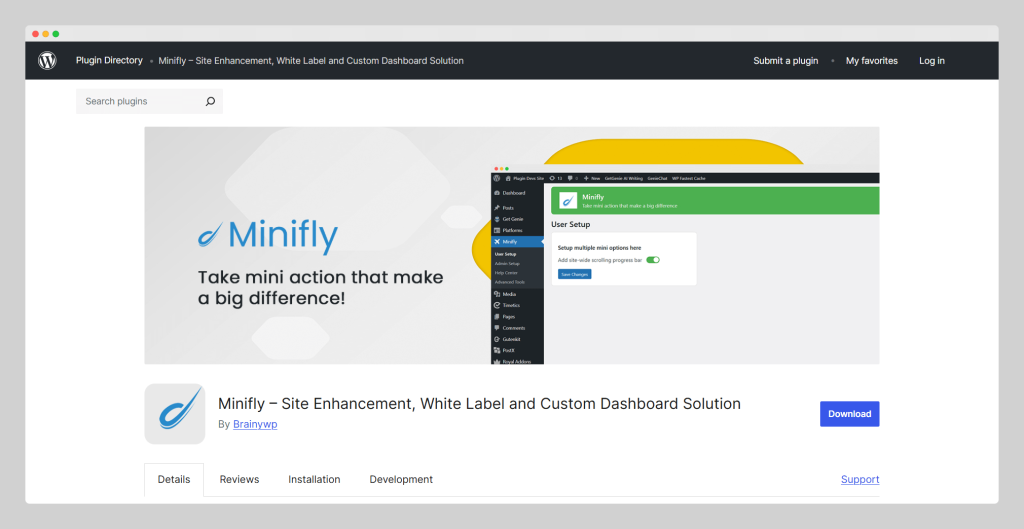
Task: Click the yellow minimize window dot
Action: [x=46, y=34]
